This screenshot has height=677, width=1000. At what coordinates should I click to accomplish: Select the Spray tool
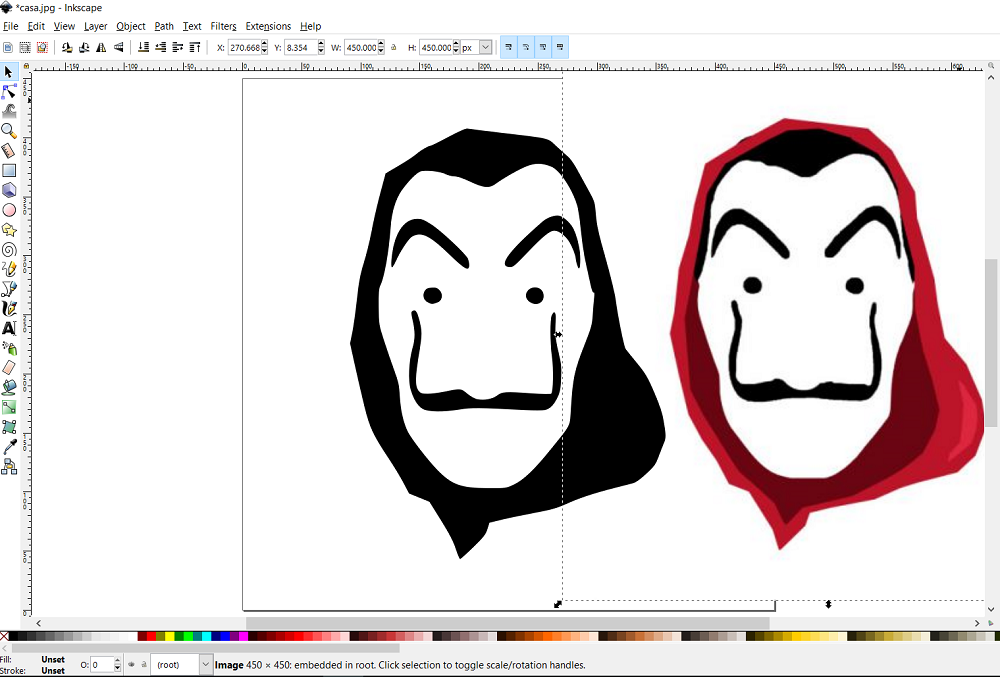coord(9,348)
